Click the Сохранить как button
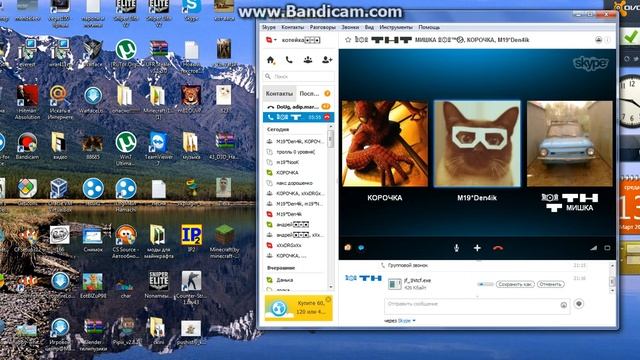 [x=515, y=284]
